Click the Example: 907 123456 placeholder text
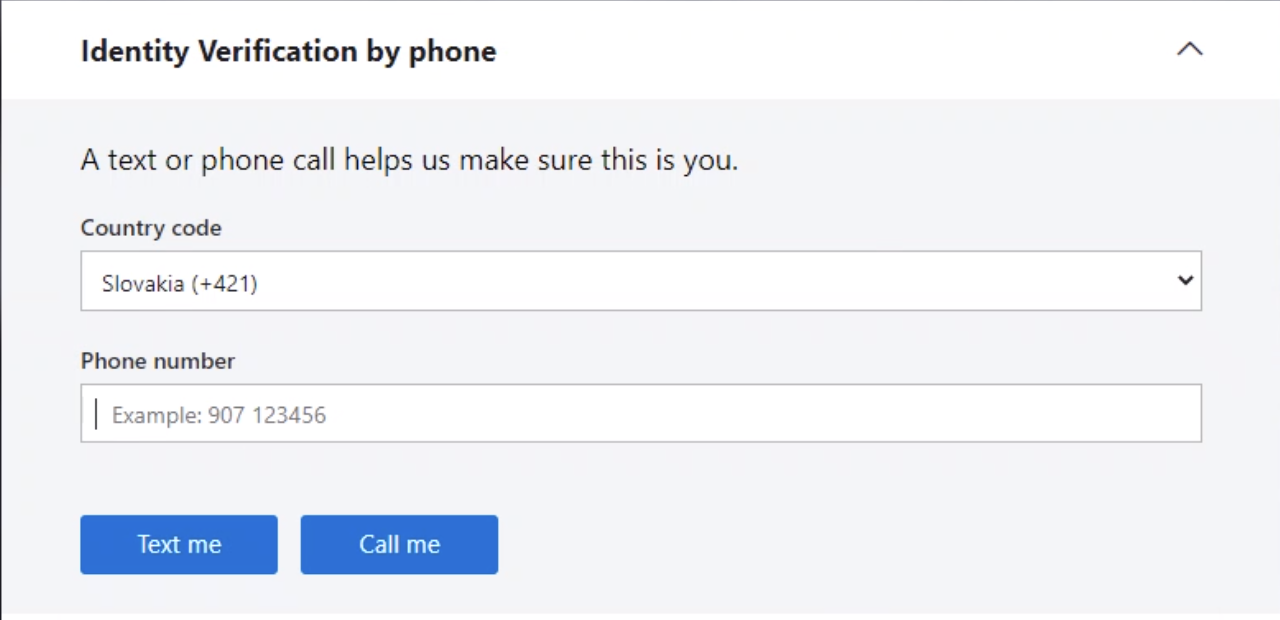Image resolution: width=1280 pixels, height=620 pixels. (218, 415)
